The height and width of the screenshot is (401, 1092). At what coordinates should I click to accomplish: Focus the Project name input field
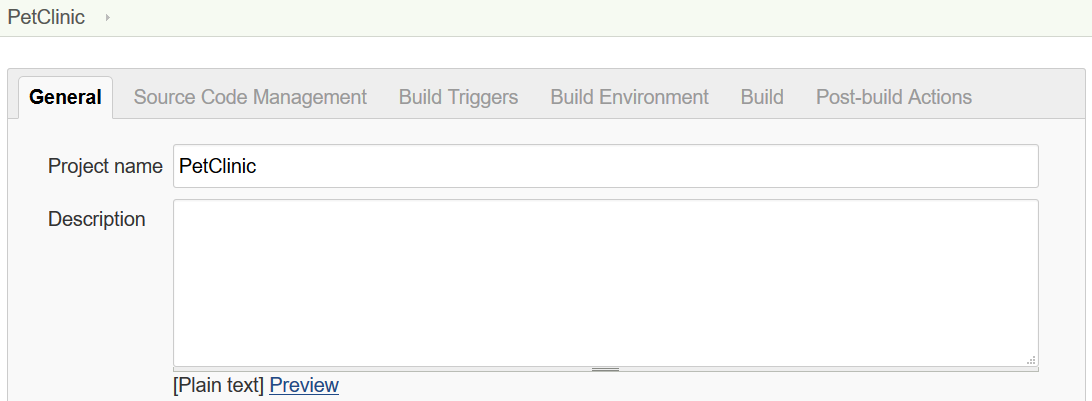[x=606, y=166]
